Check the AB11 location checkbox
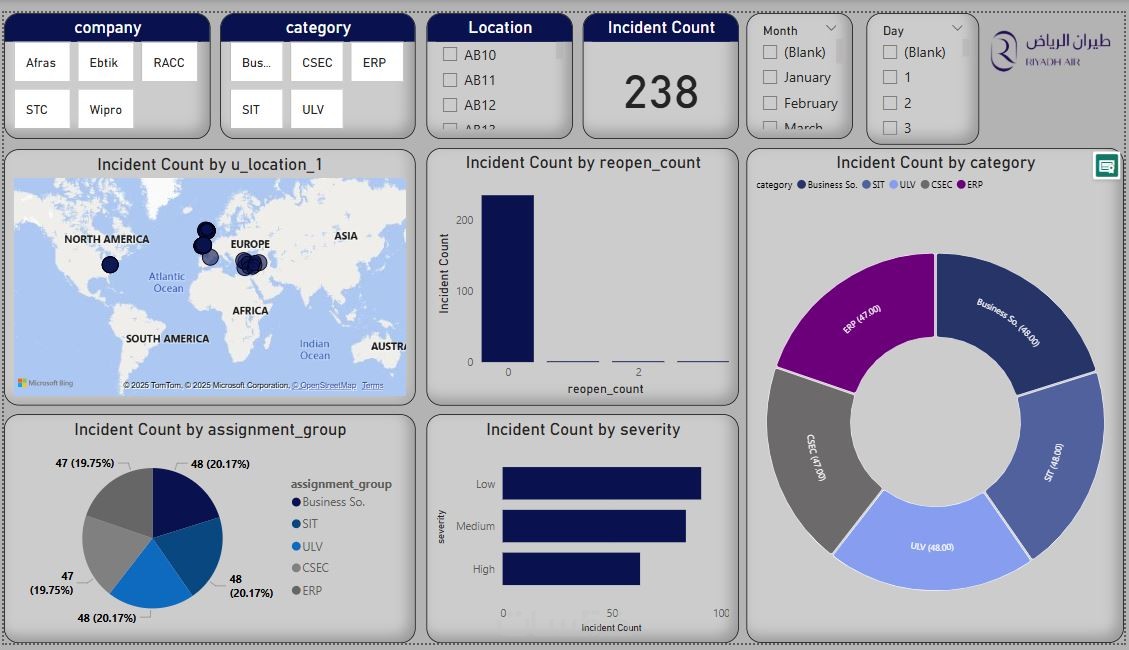 point(450,79)
